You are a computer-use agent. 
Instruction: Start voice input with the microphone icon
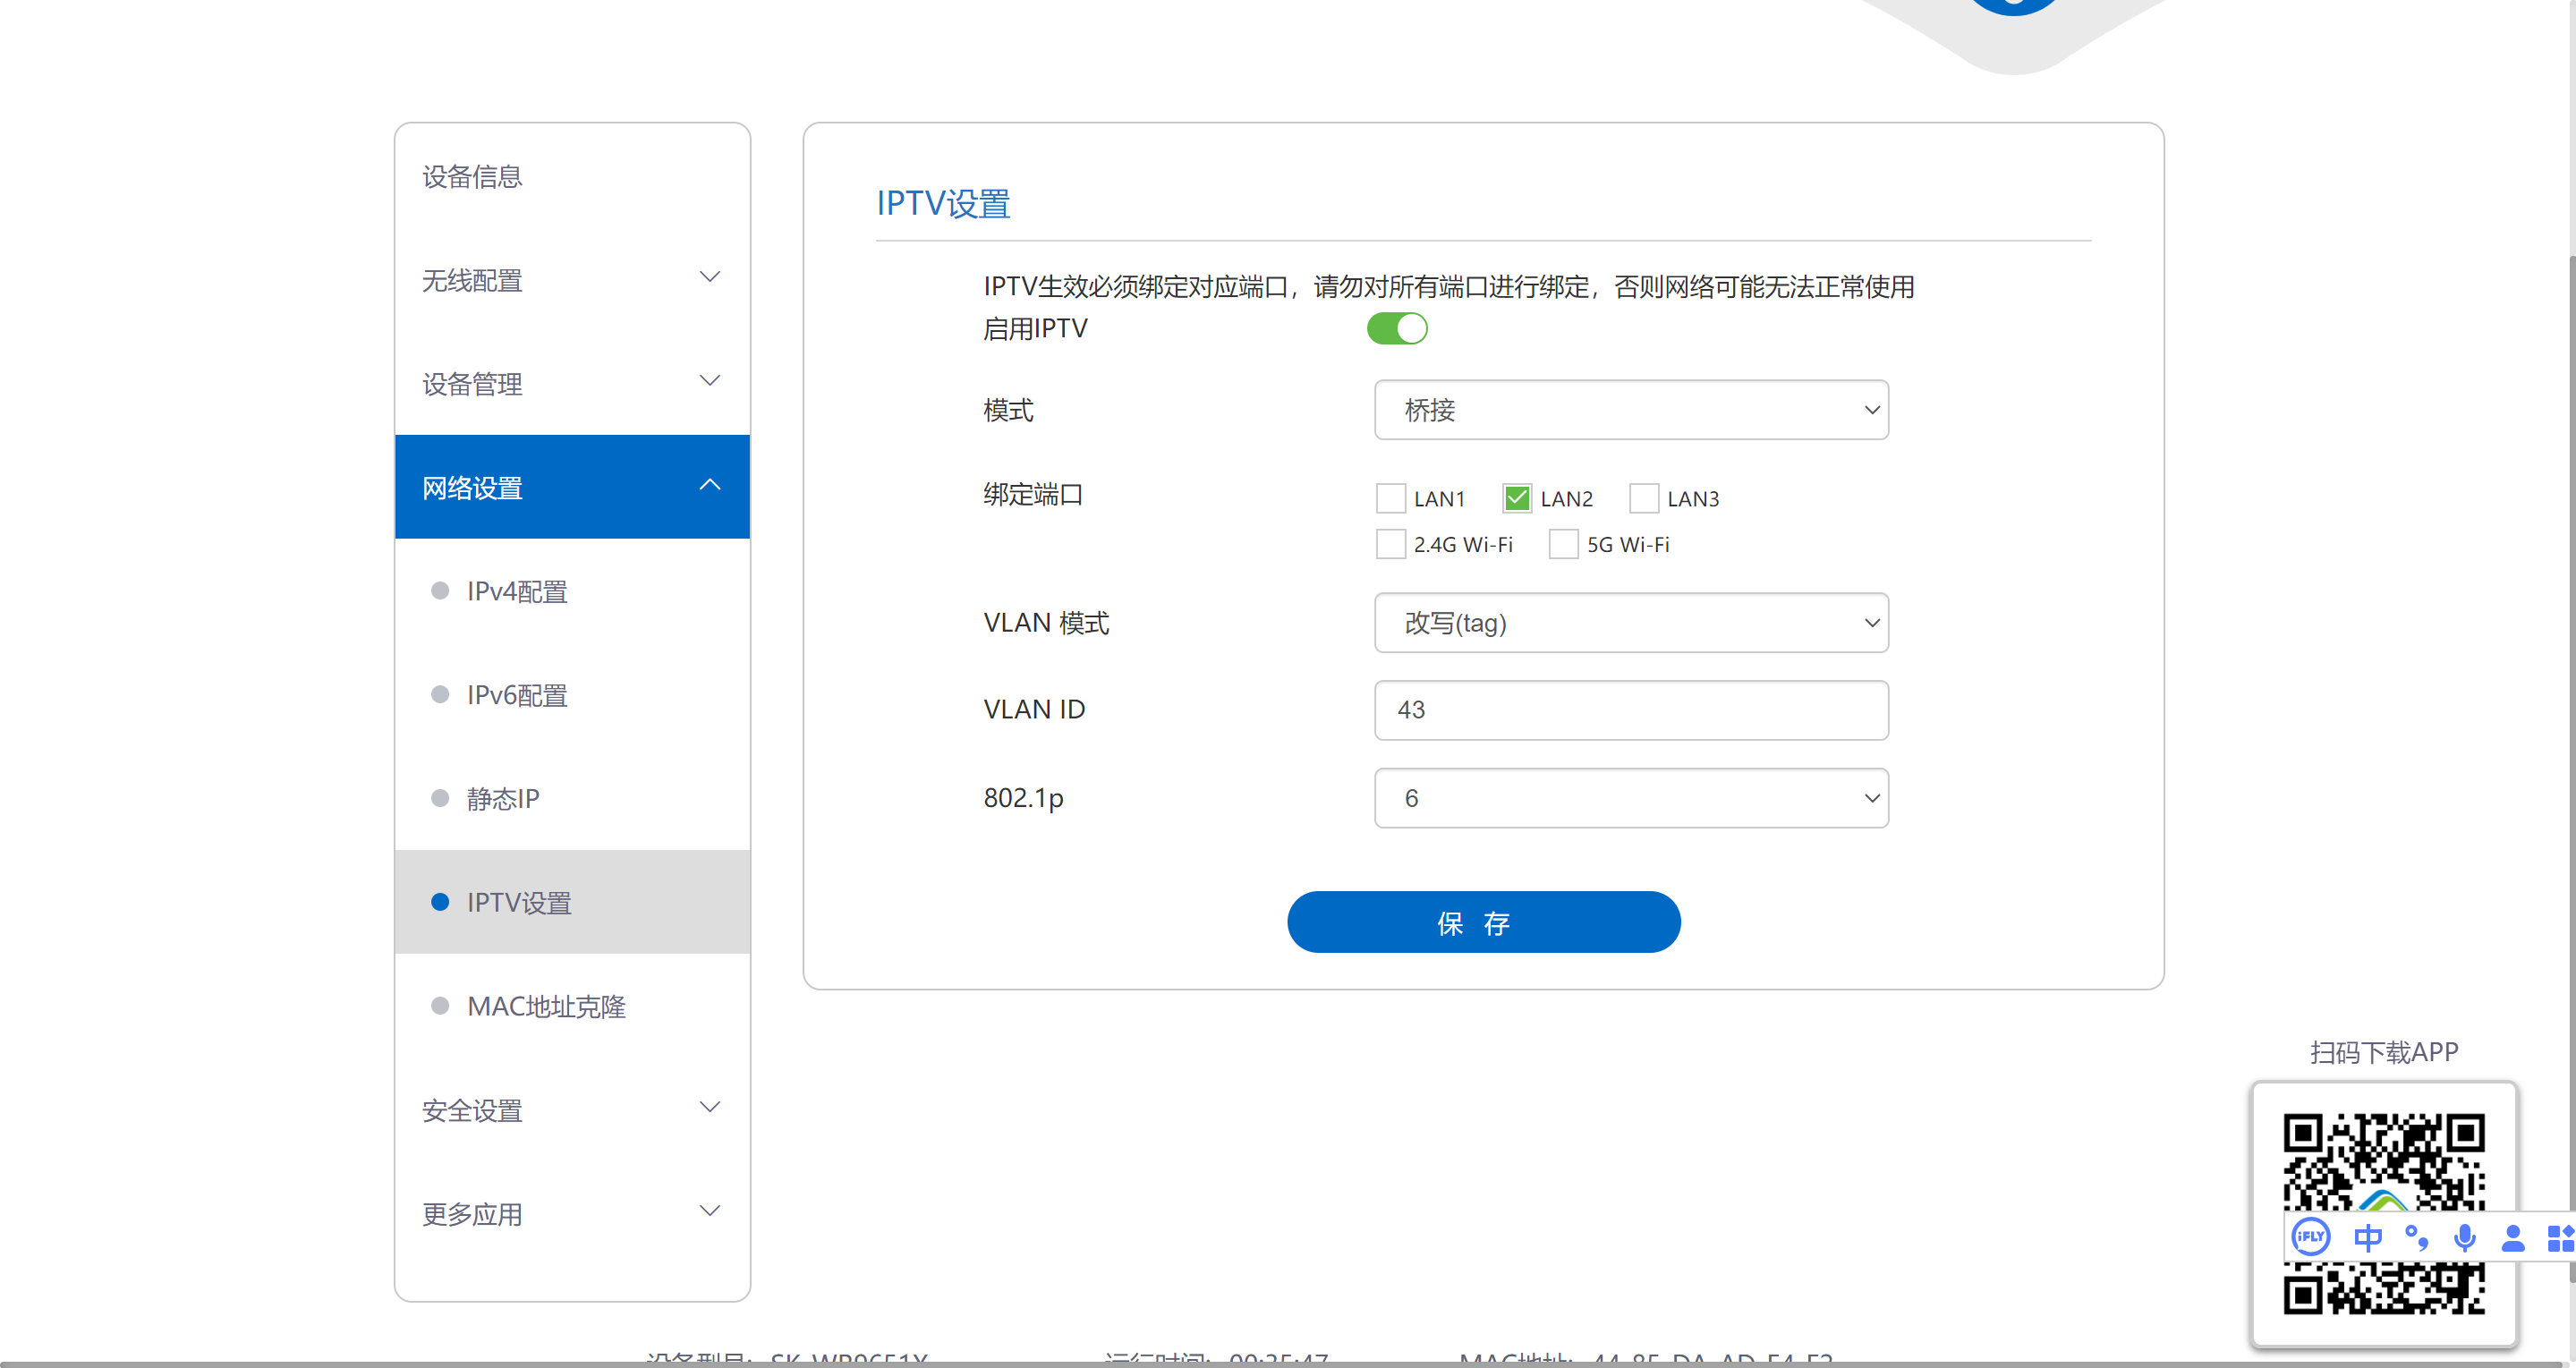[2465, 1238]
